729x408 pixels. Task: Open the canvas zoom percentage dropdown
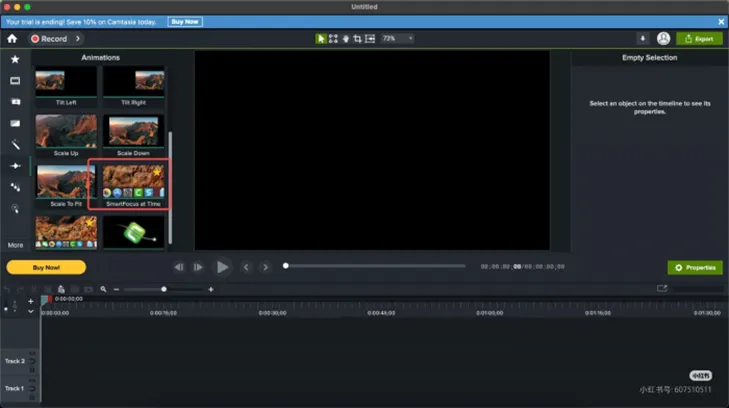click(x=397, y=39)
